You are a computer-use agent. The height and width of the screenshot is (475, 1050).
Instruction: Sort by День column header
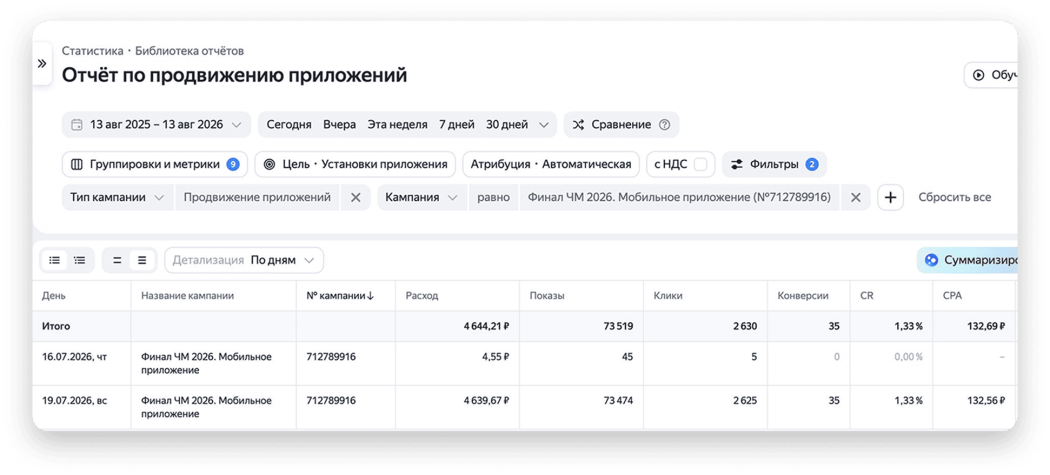click(x=54, y=295)
